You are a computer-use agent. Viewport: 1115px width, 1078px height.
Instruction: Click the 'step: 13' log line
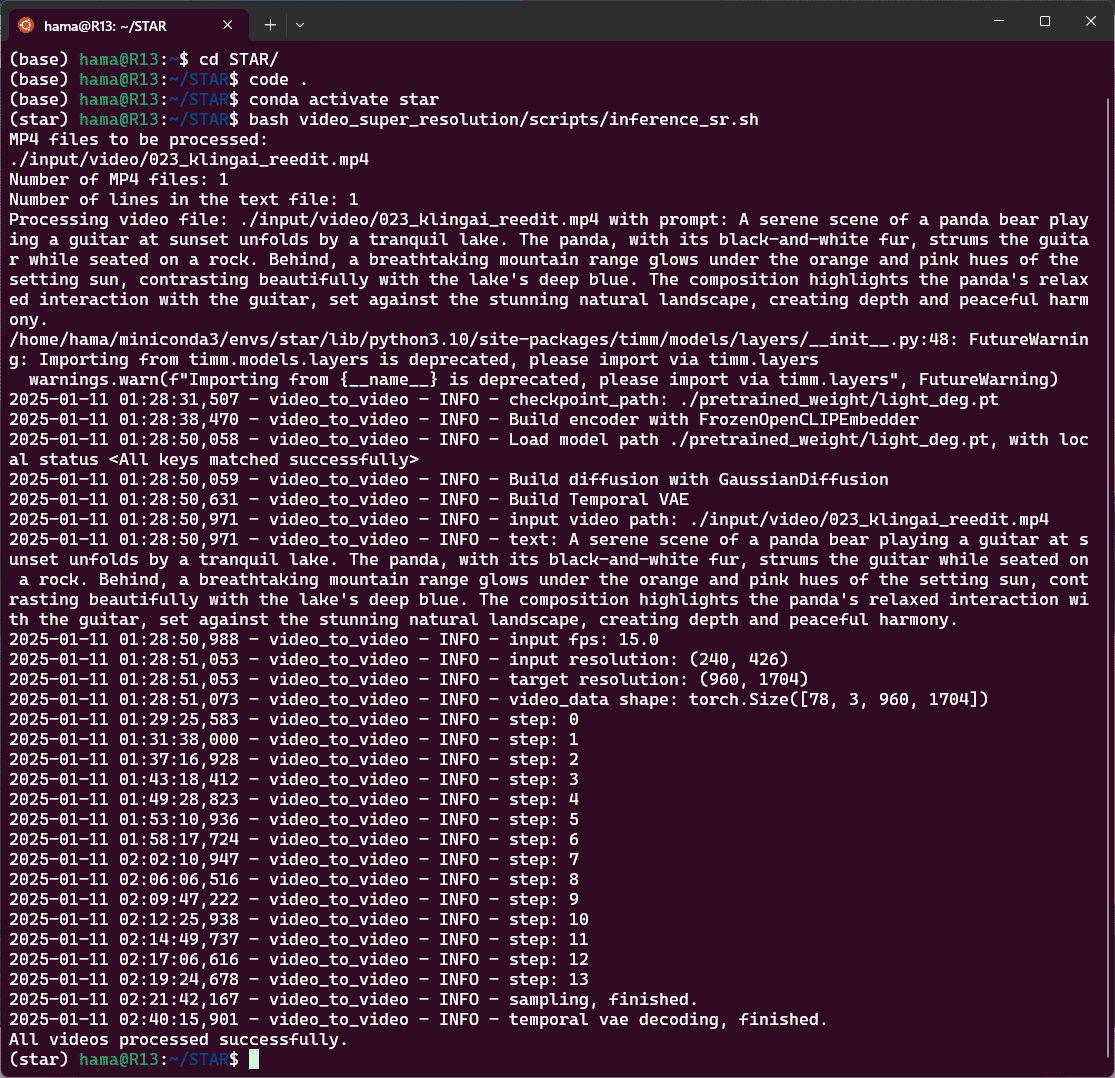tap(299, 979)
